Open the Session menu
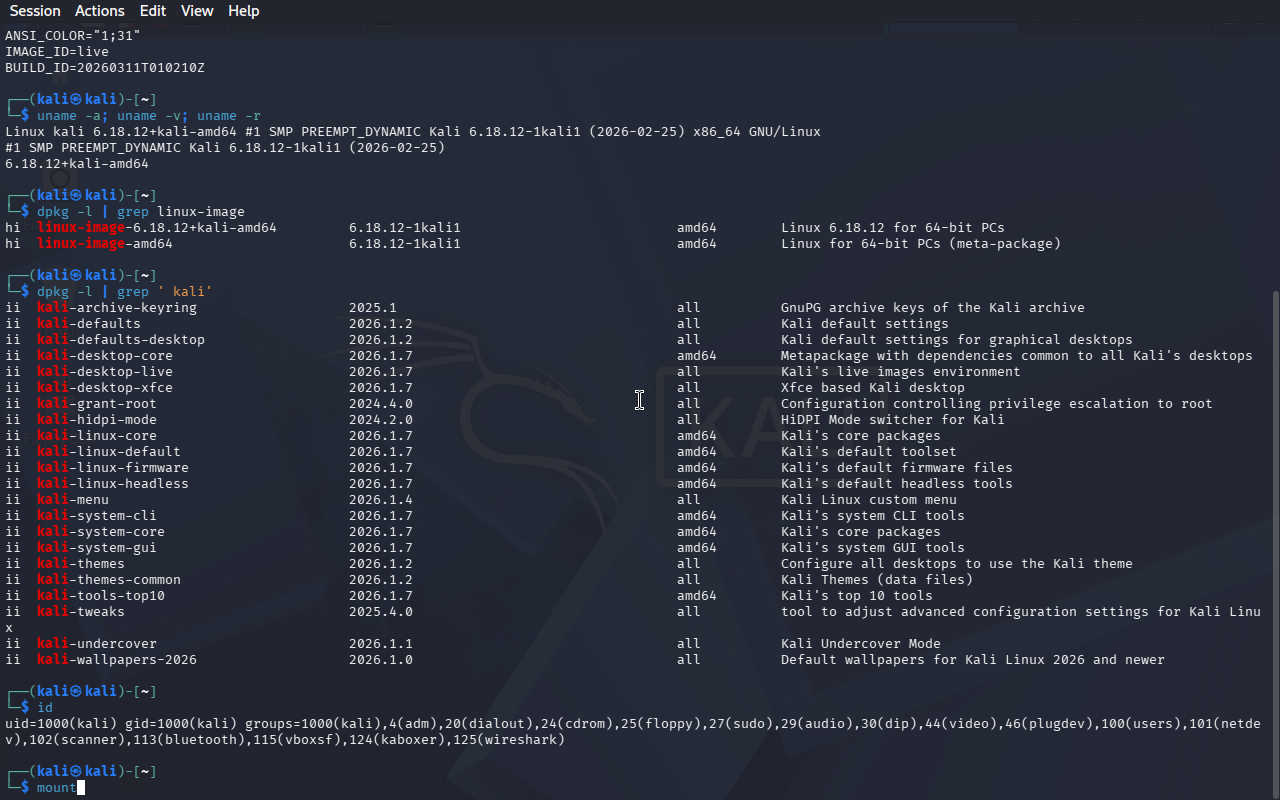This screenshot has height=800, width=1280. pos(35,11)
